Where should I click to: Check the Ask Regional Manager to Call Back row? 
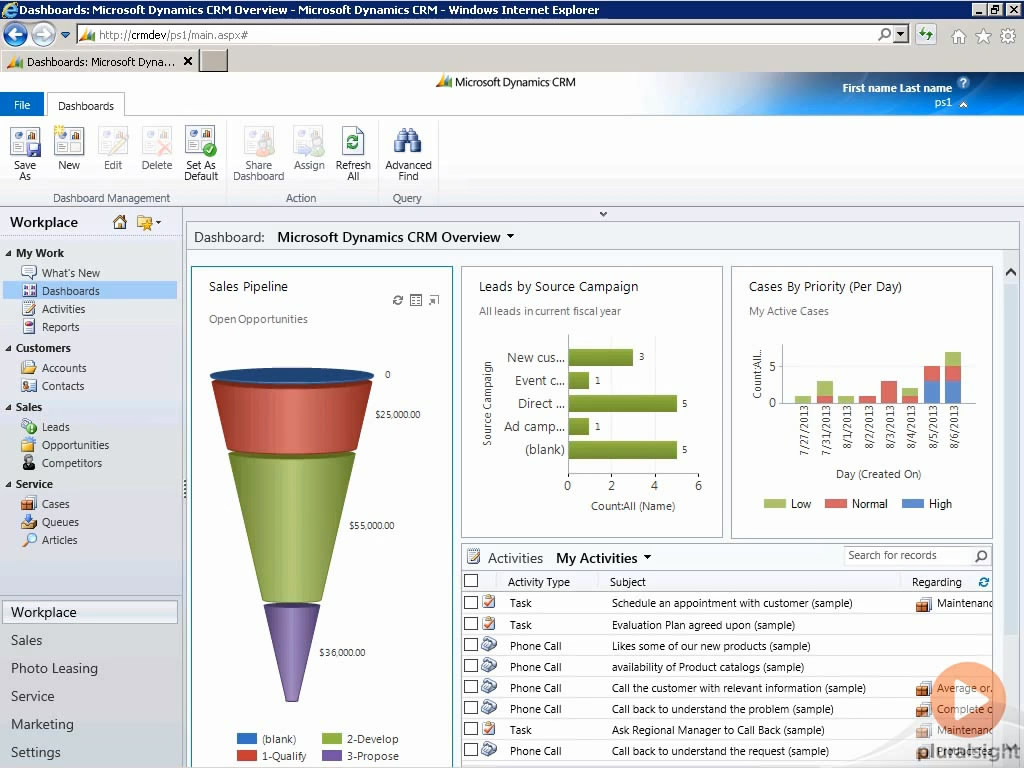(471, 728)
